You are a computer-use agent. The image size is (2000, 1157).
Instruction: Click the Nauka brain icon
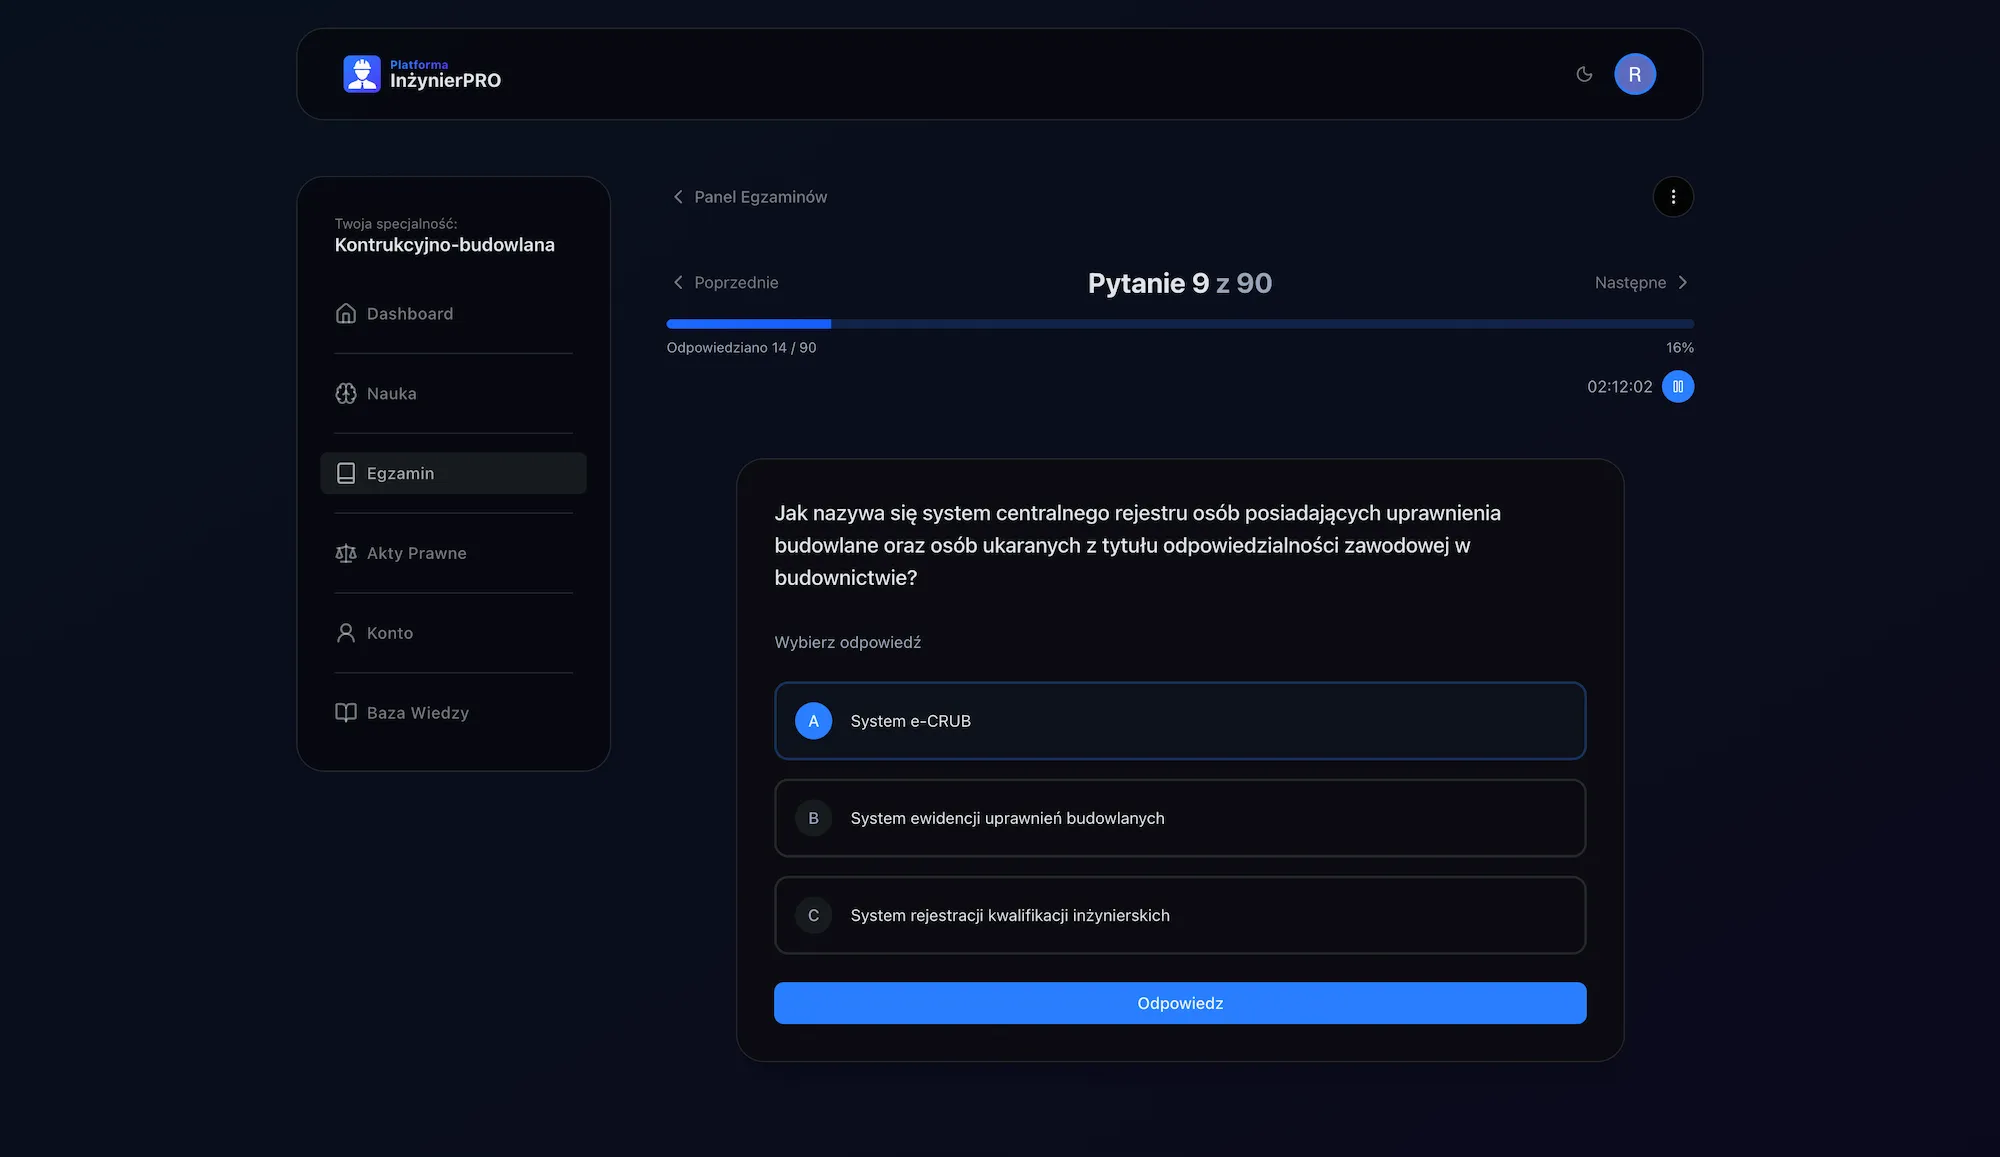tap(346, 394)
